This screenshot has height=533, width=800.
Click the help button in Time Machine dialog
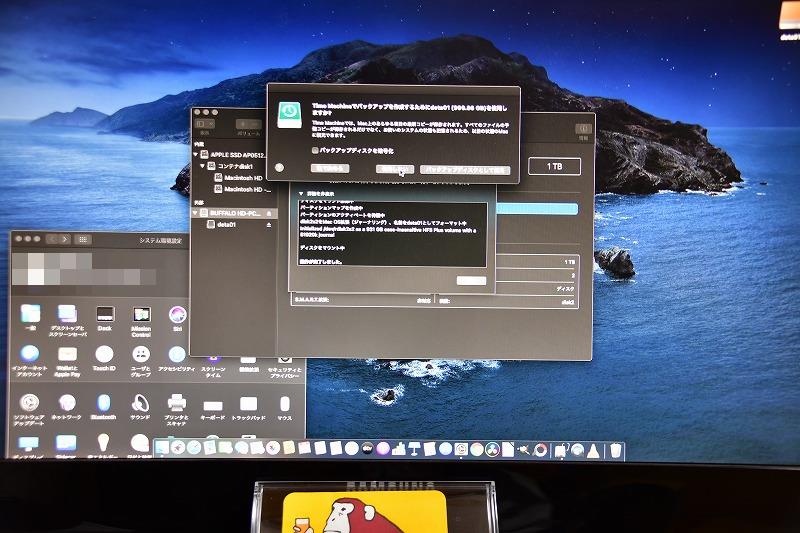(279, 167)
